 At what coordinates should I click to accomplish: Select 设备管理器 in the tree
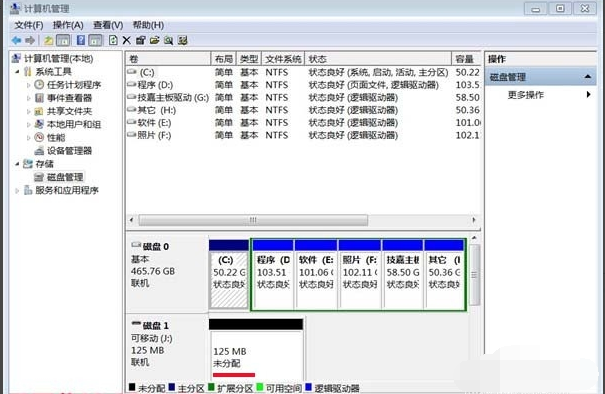point(69,151)
